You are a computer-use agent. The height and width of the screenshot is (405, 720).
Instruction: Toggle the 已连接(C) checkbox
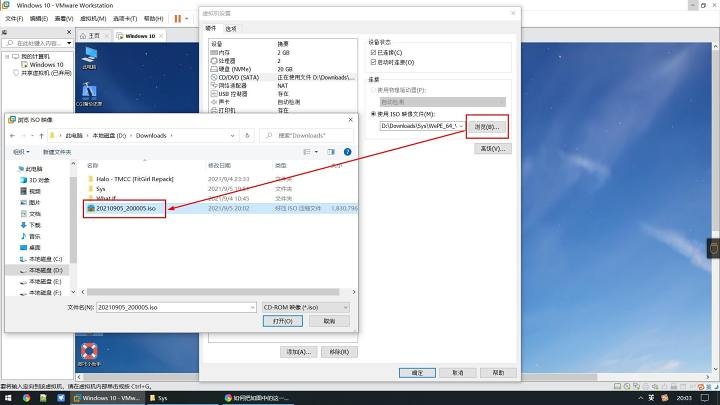click(x=373, y=53)
